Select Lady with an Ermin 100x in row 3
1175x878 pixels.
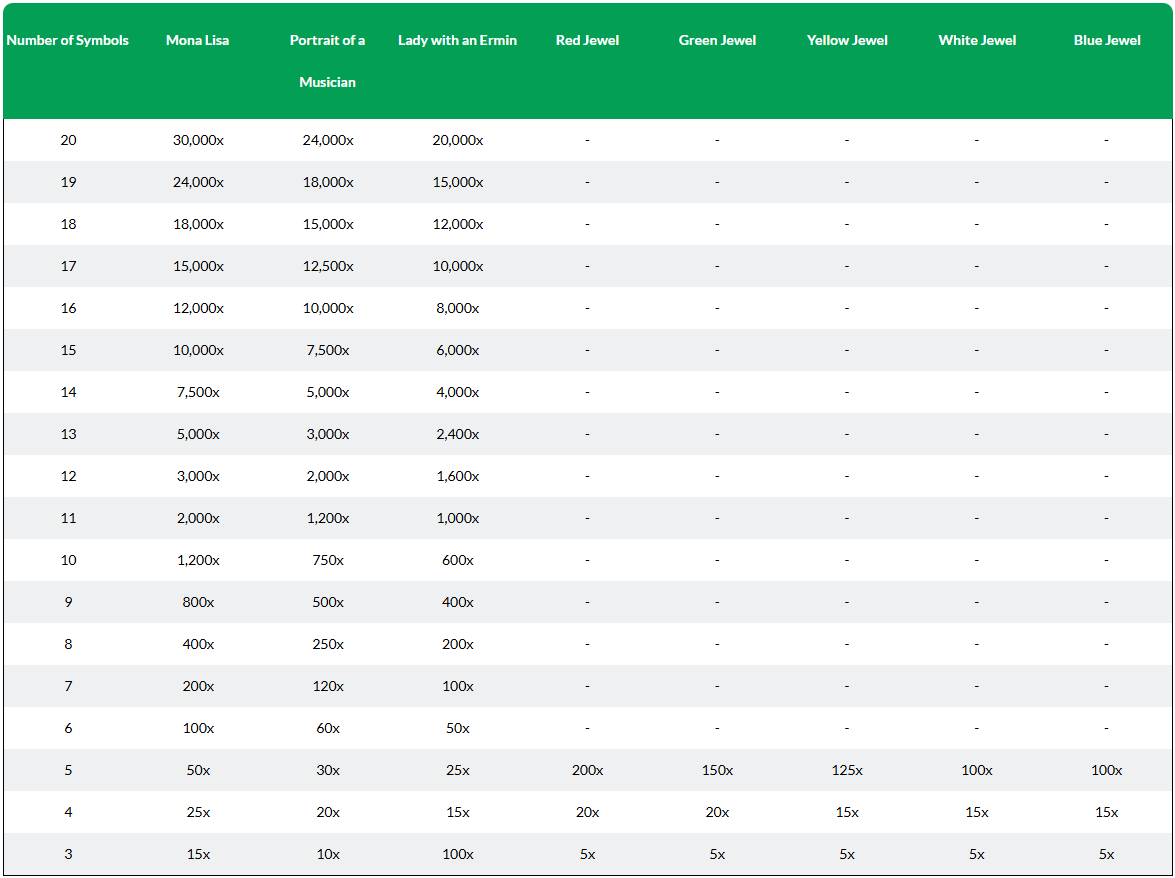(458, 853)
